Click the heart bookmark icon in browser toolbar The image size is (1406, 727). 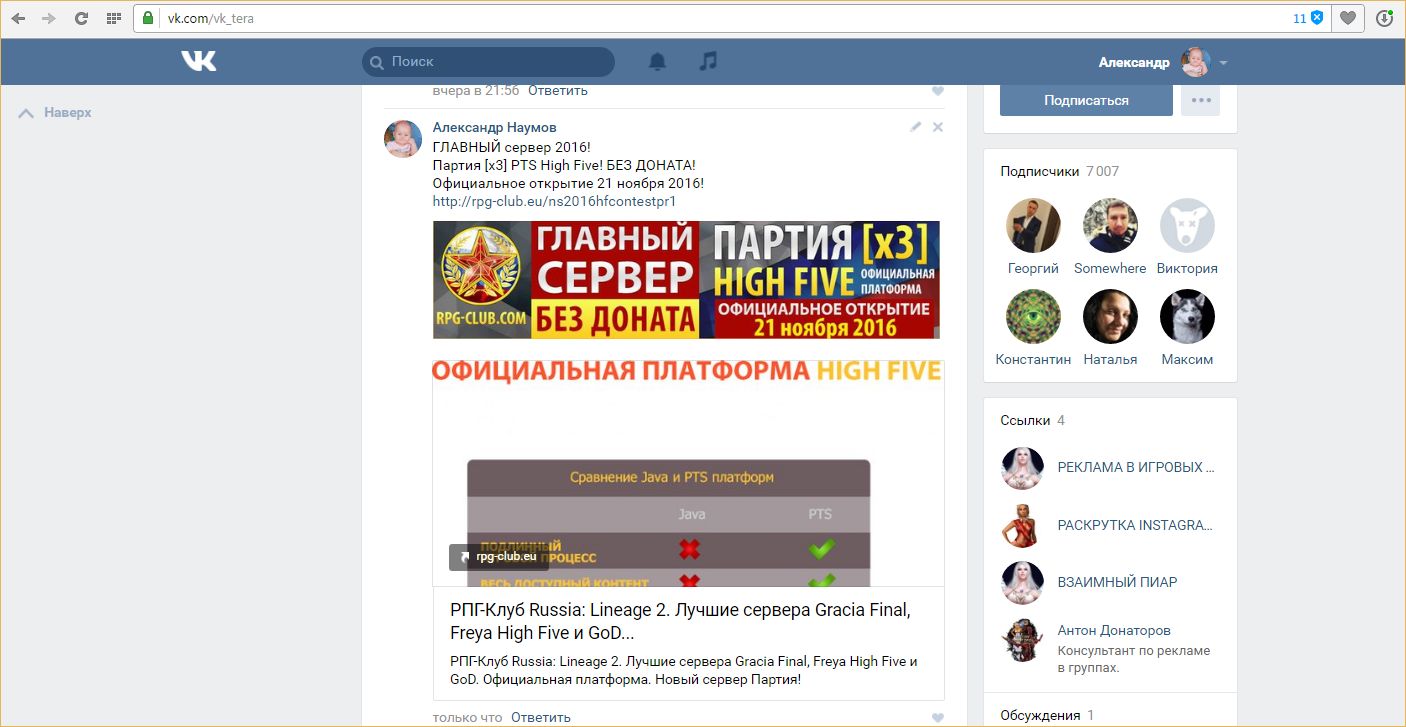pyautogui.click(x=1349, y=18)
